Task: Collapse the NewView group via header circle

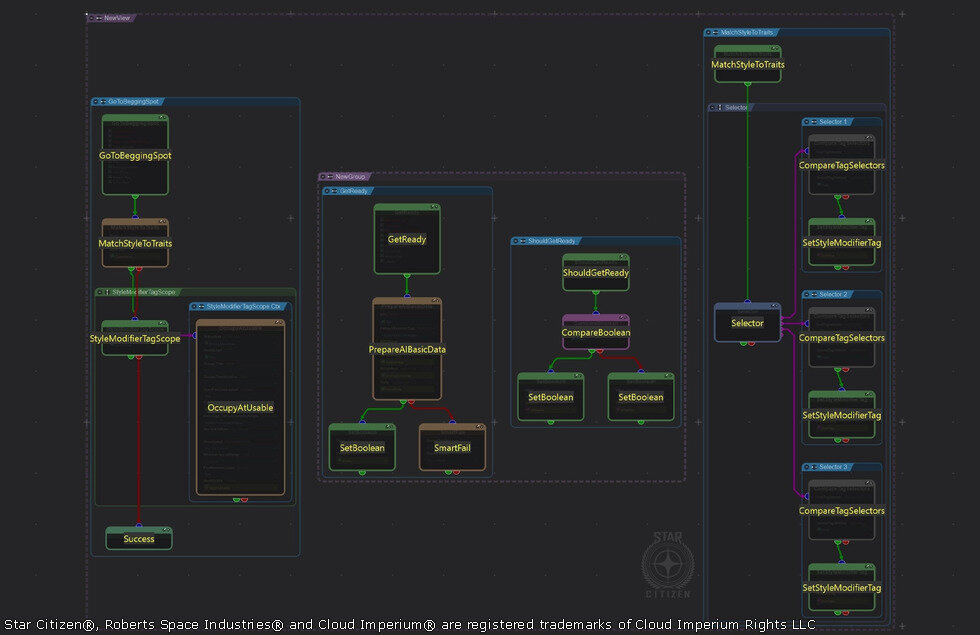Action: [91, 18]
